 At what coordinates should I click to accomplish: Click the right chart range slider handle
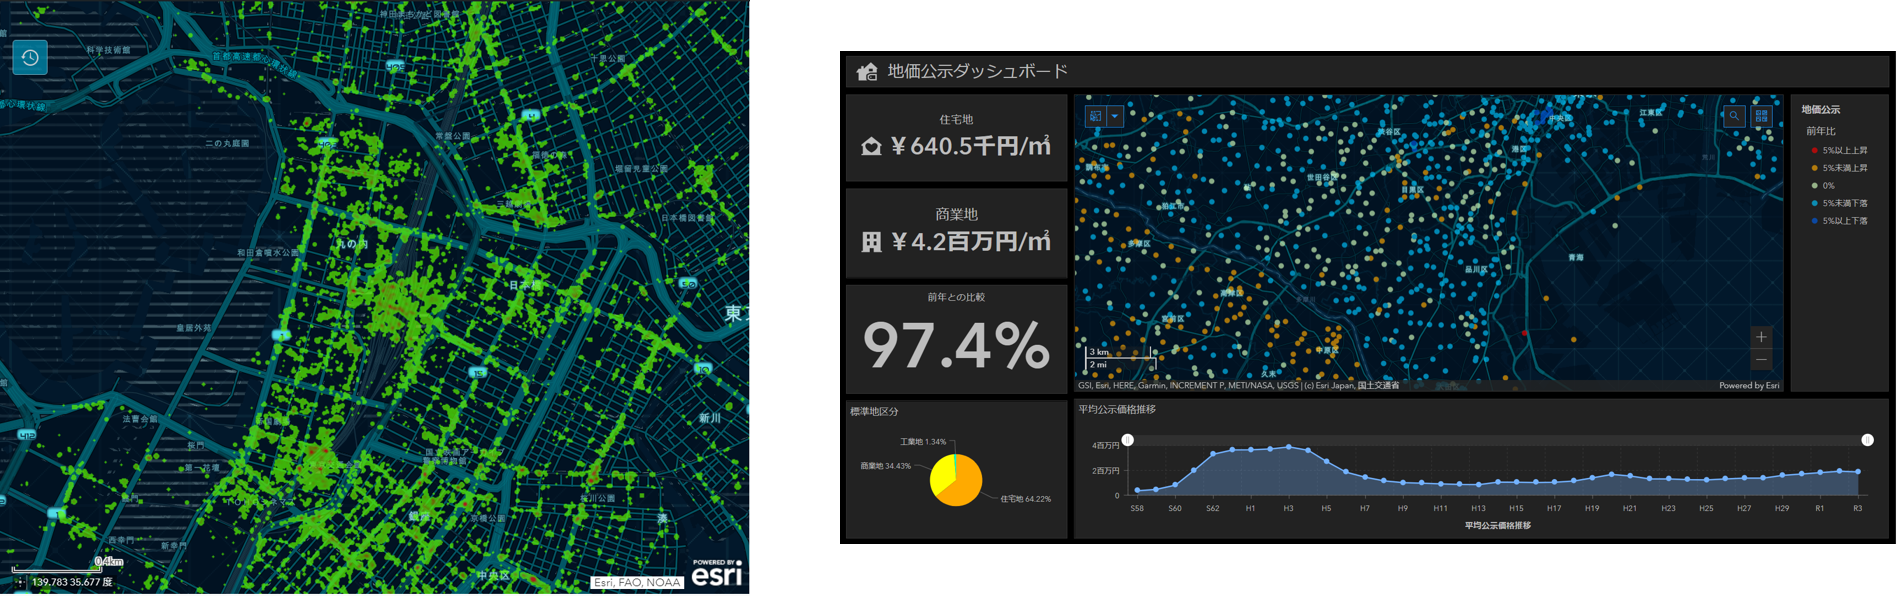coord(1867,440)
